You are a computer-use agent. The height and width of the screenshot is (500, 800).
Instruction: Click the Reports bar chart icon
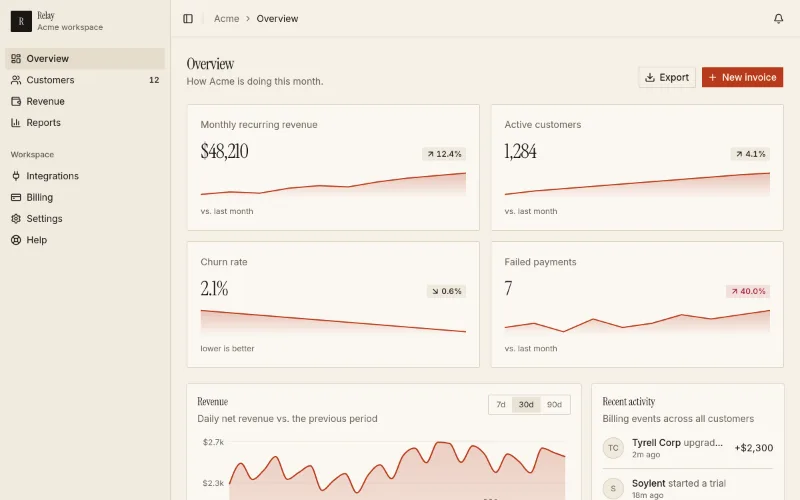(x=16, y=122)
